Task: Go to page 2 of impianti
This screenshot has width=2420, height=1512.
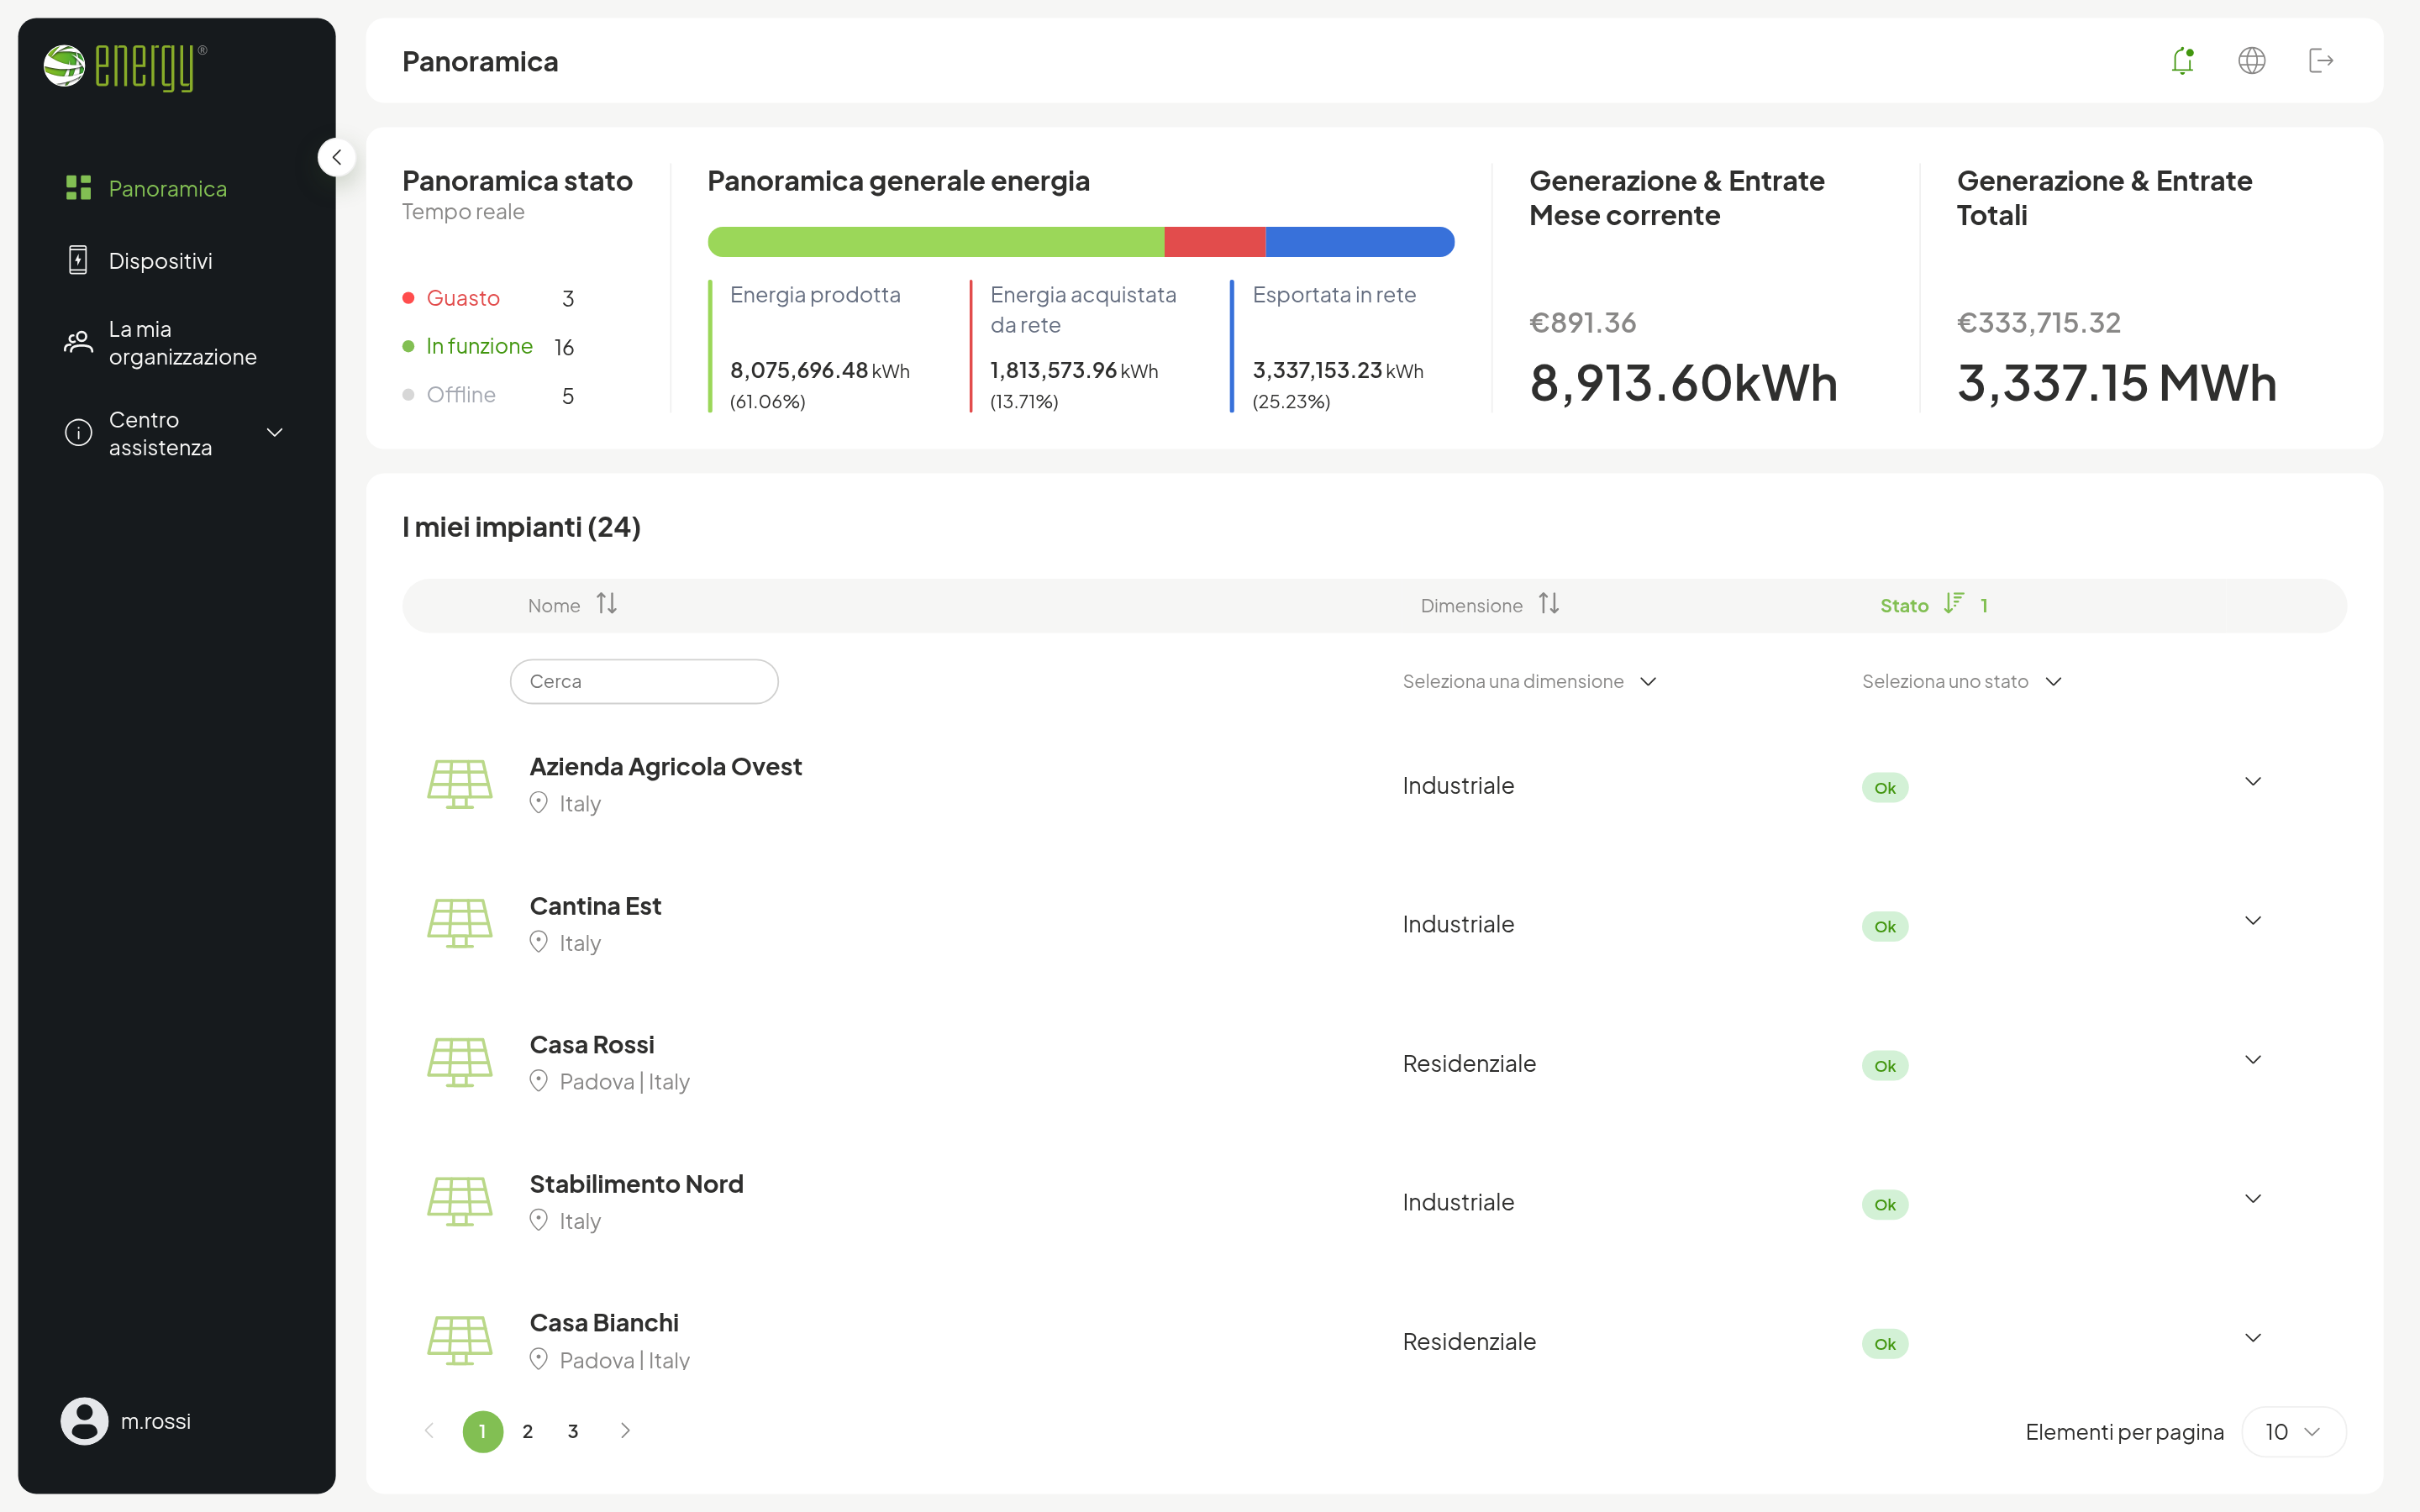Action: click(527, 1431)
